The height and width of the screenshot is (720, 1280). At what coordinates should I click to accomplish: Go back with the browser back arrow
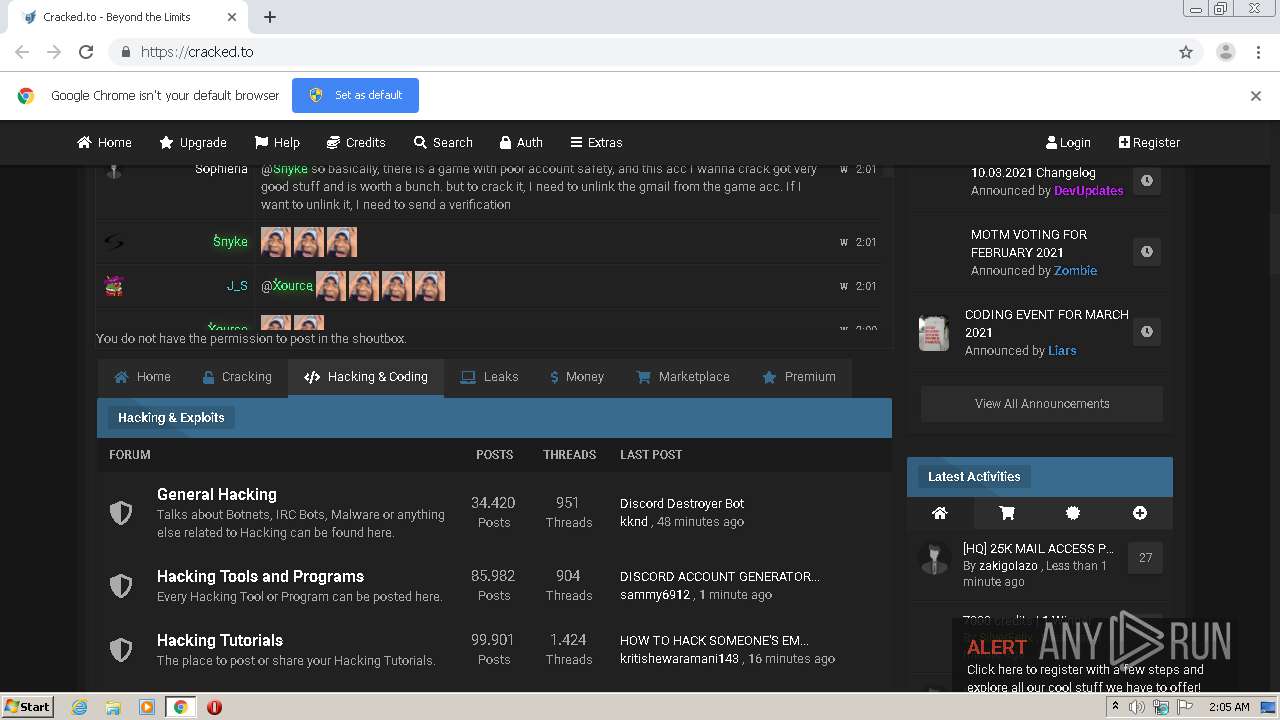click(22, 52)
